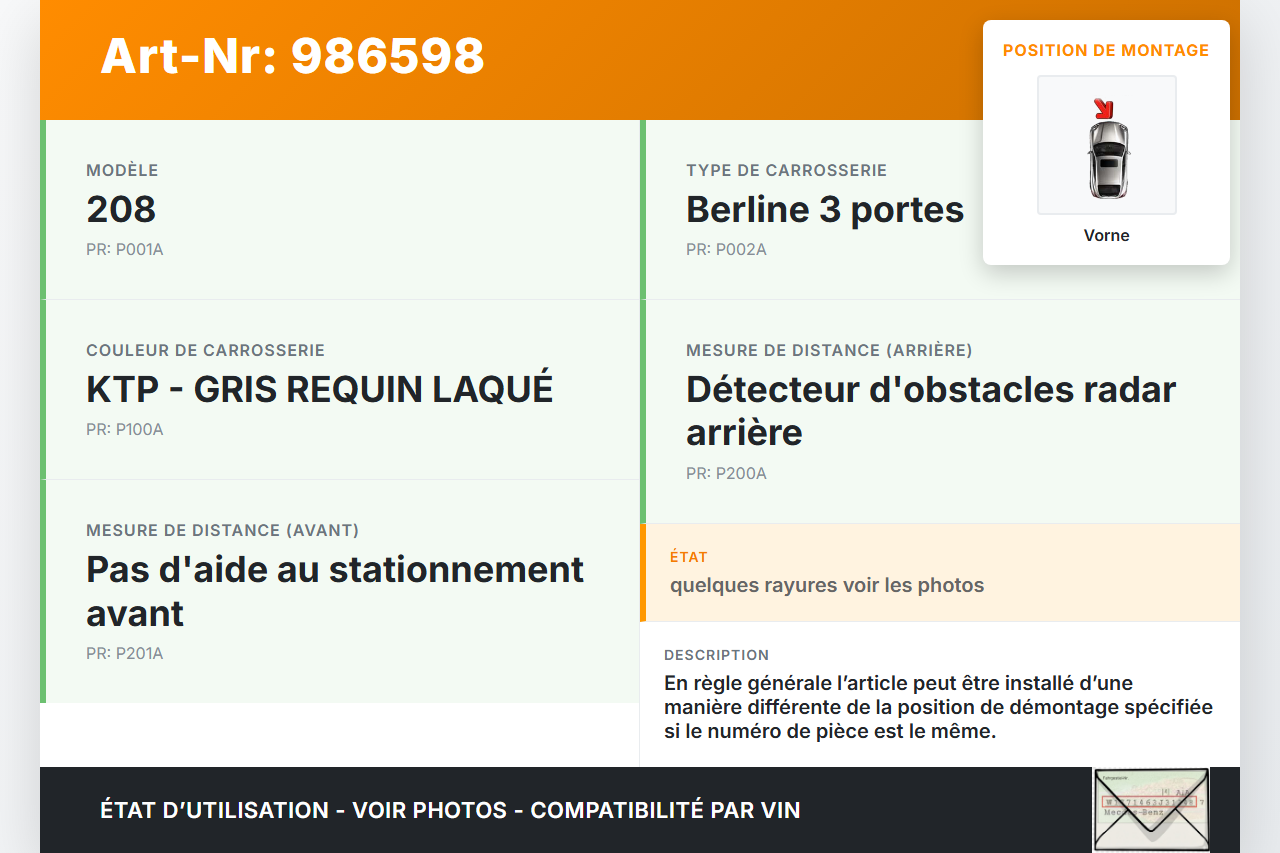1280x853 pixels.
Task: Select "quelques rayures voir les photos" text
Action: click(827, 585)
